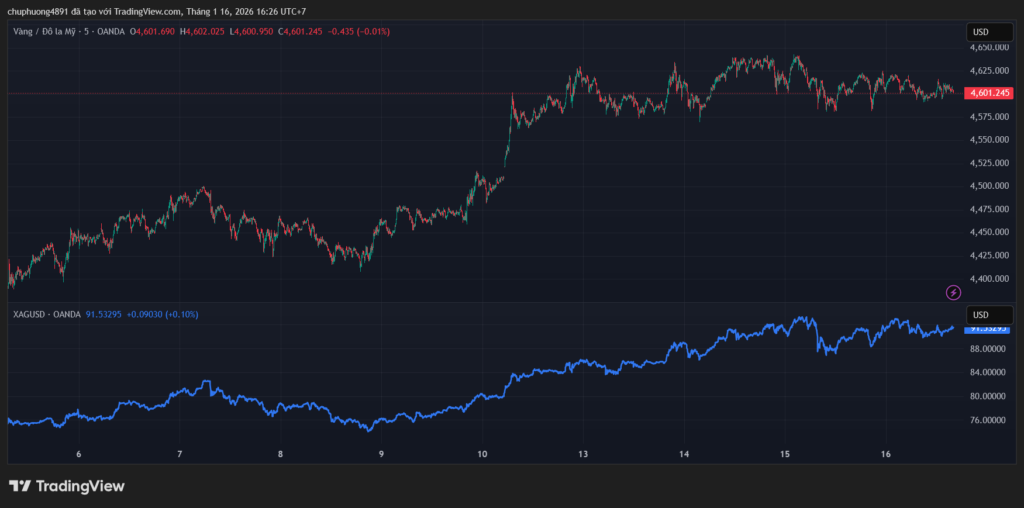Click date 6 on the time axis

pyautogui.click(x=78, y=454)
